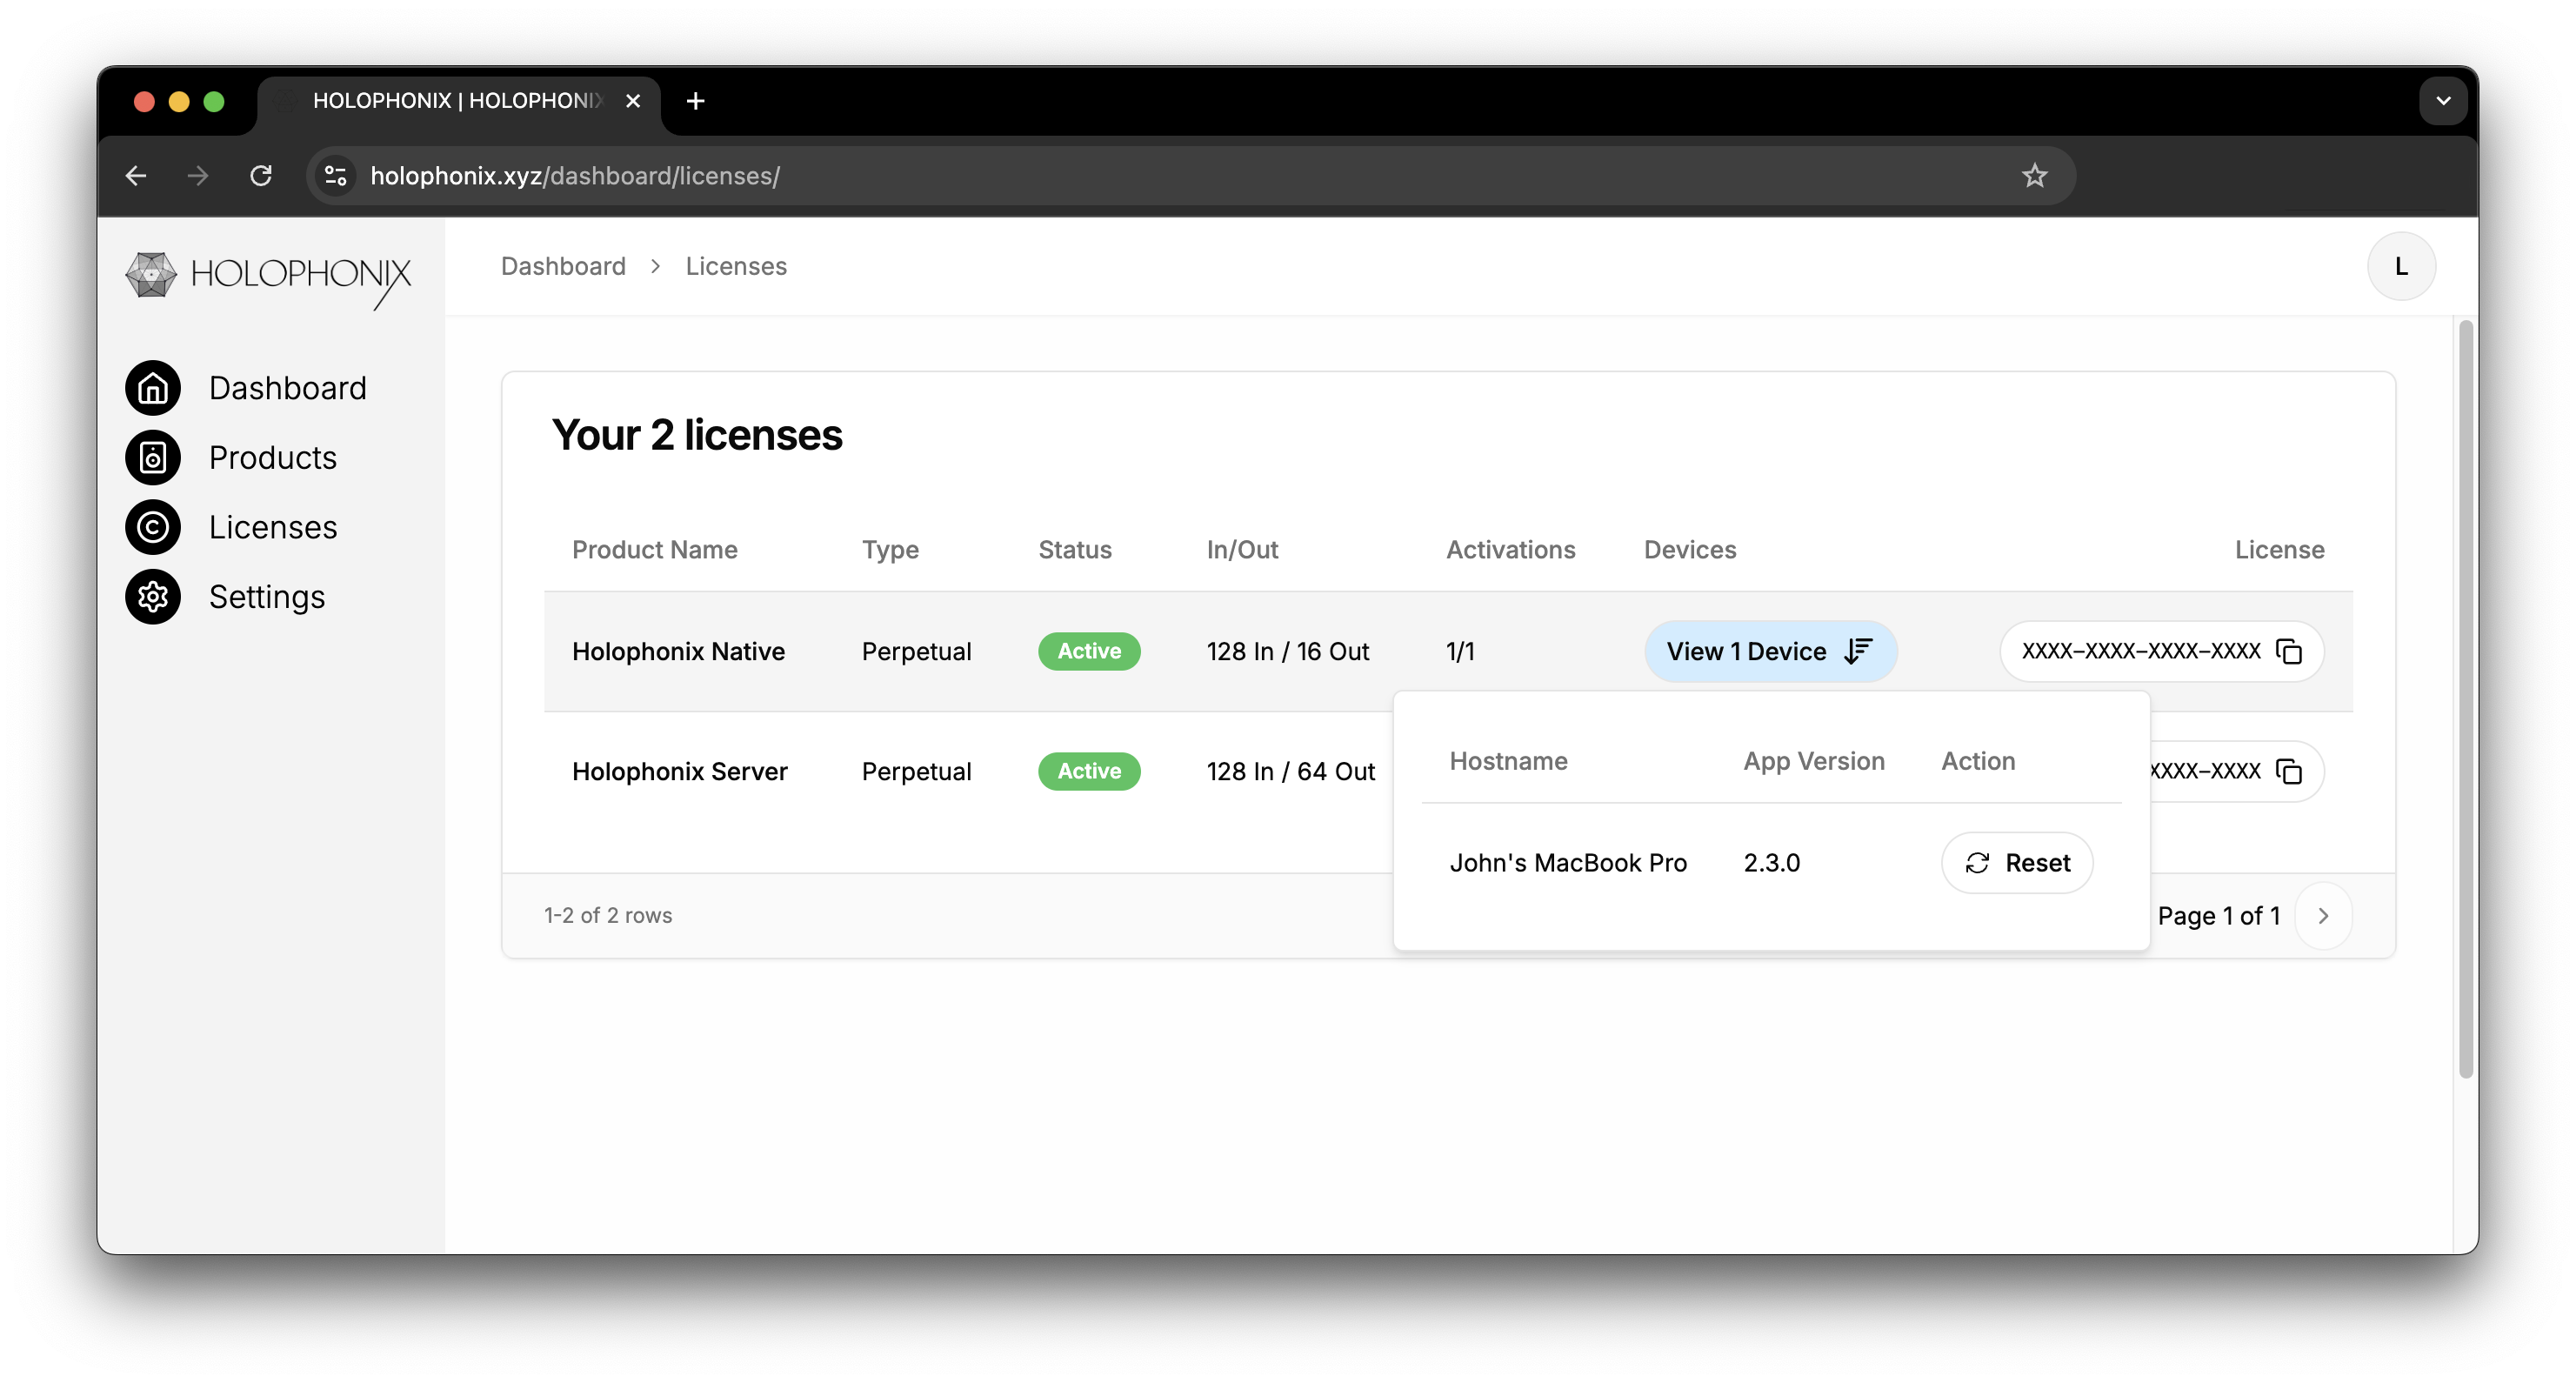View site information icon in address bar

click(335, 176)
